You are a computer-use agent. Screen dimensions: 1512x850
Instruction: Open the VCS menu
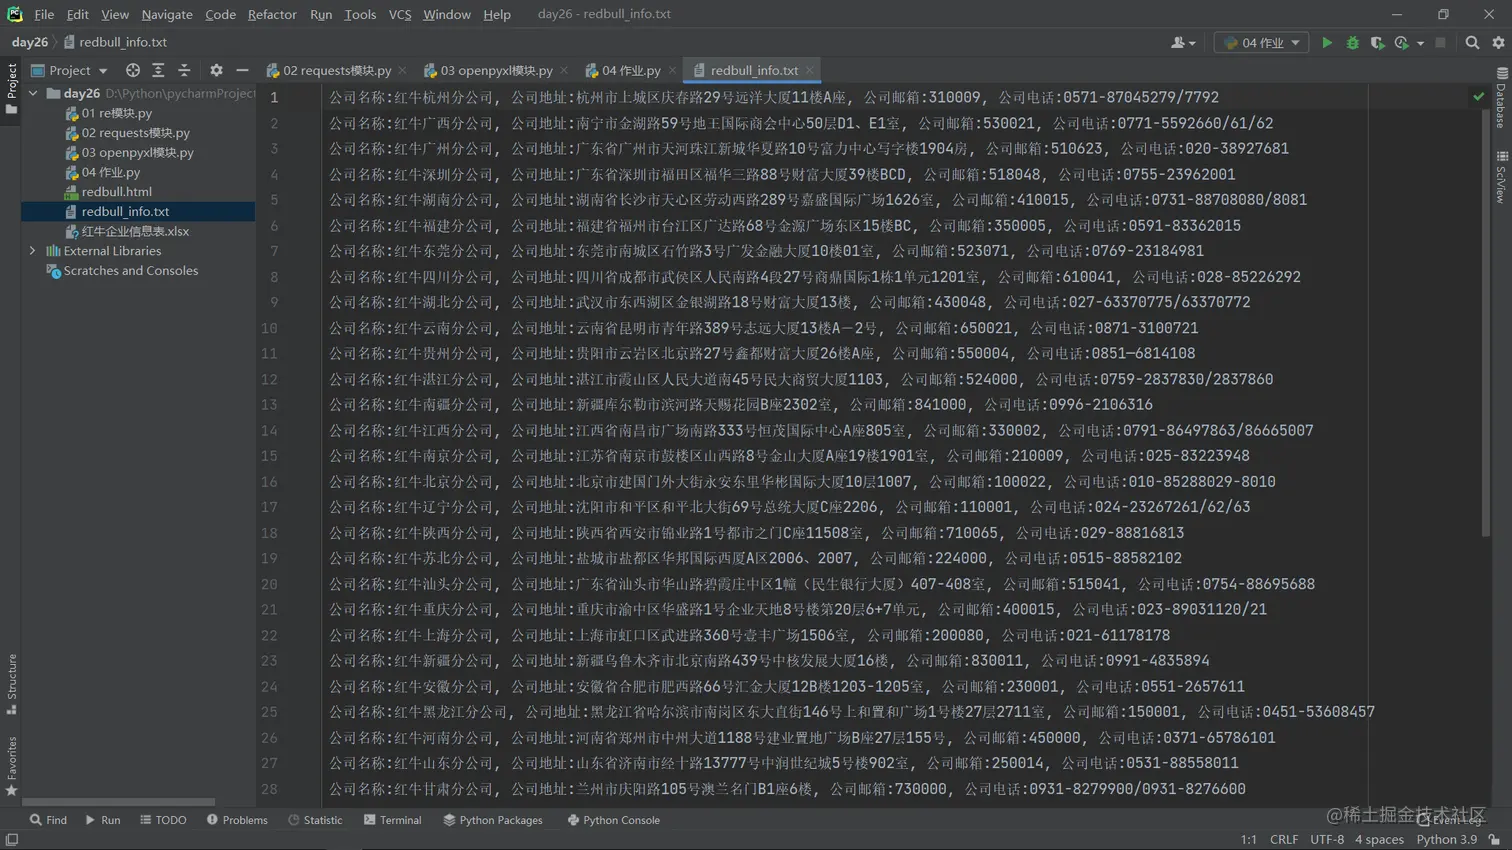click(400, 15)
